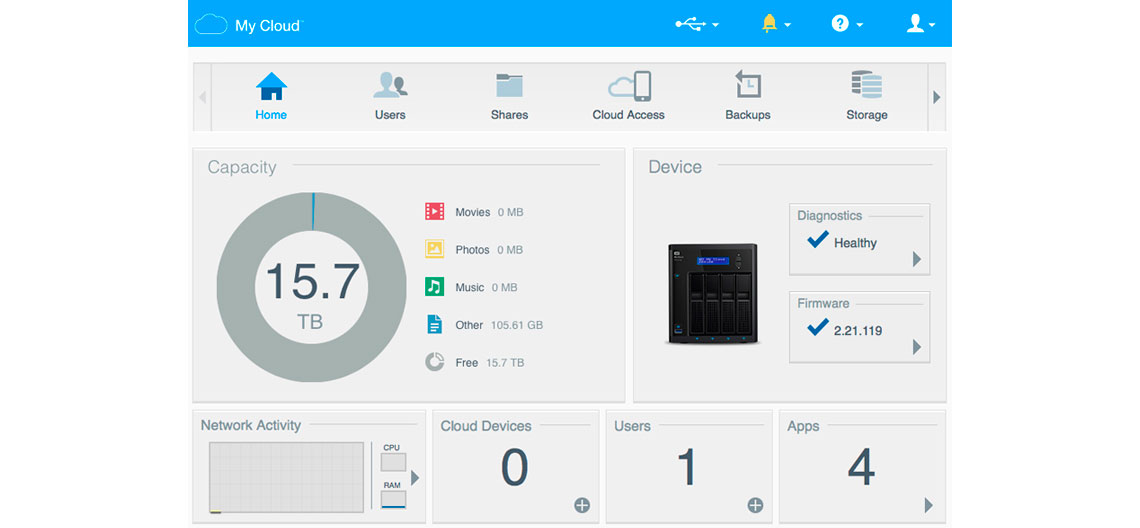Open the user account icon menu
1140x528 pixels.
pyautogui.click(x=915, y=24)
